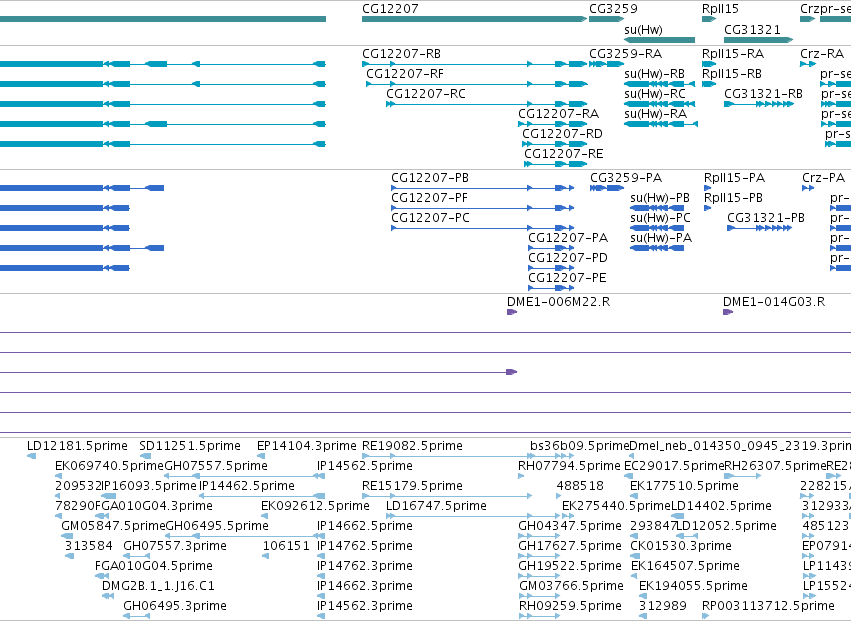Open the DME1-014G03.R feature

[728, 312]
